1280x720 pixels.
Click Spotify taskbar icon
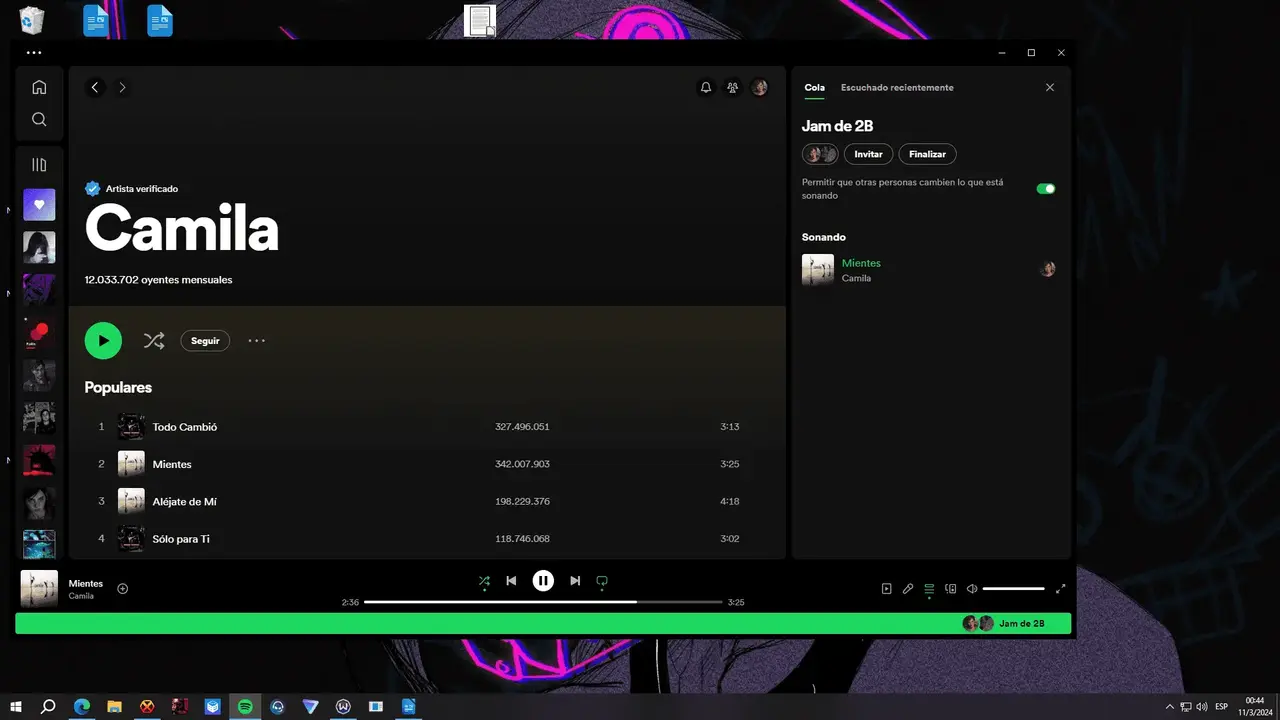click(245, 707)
